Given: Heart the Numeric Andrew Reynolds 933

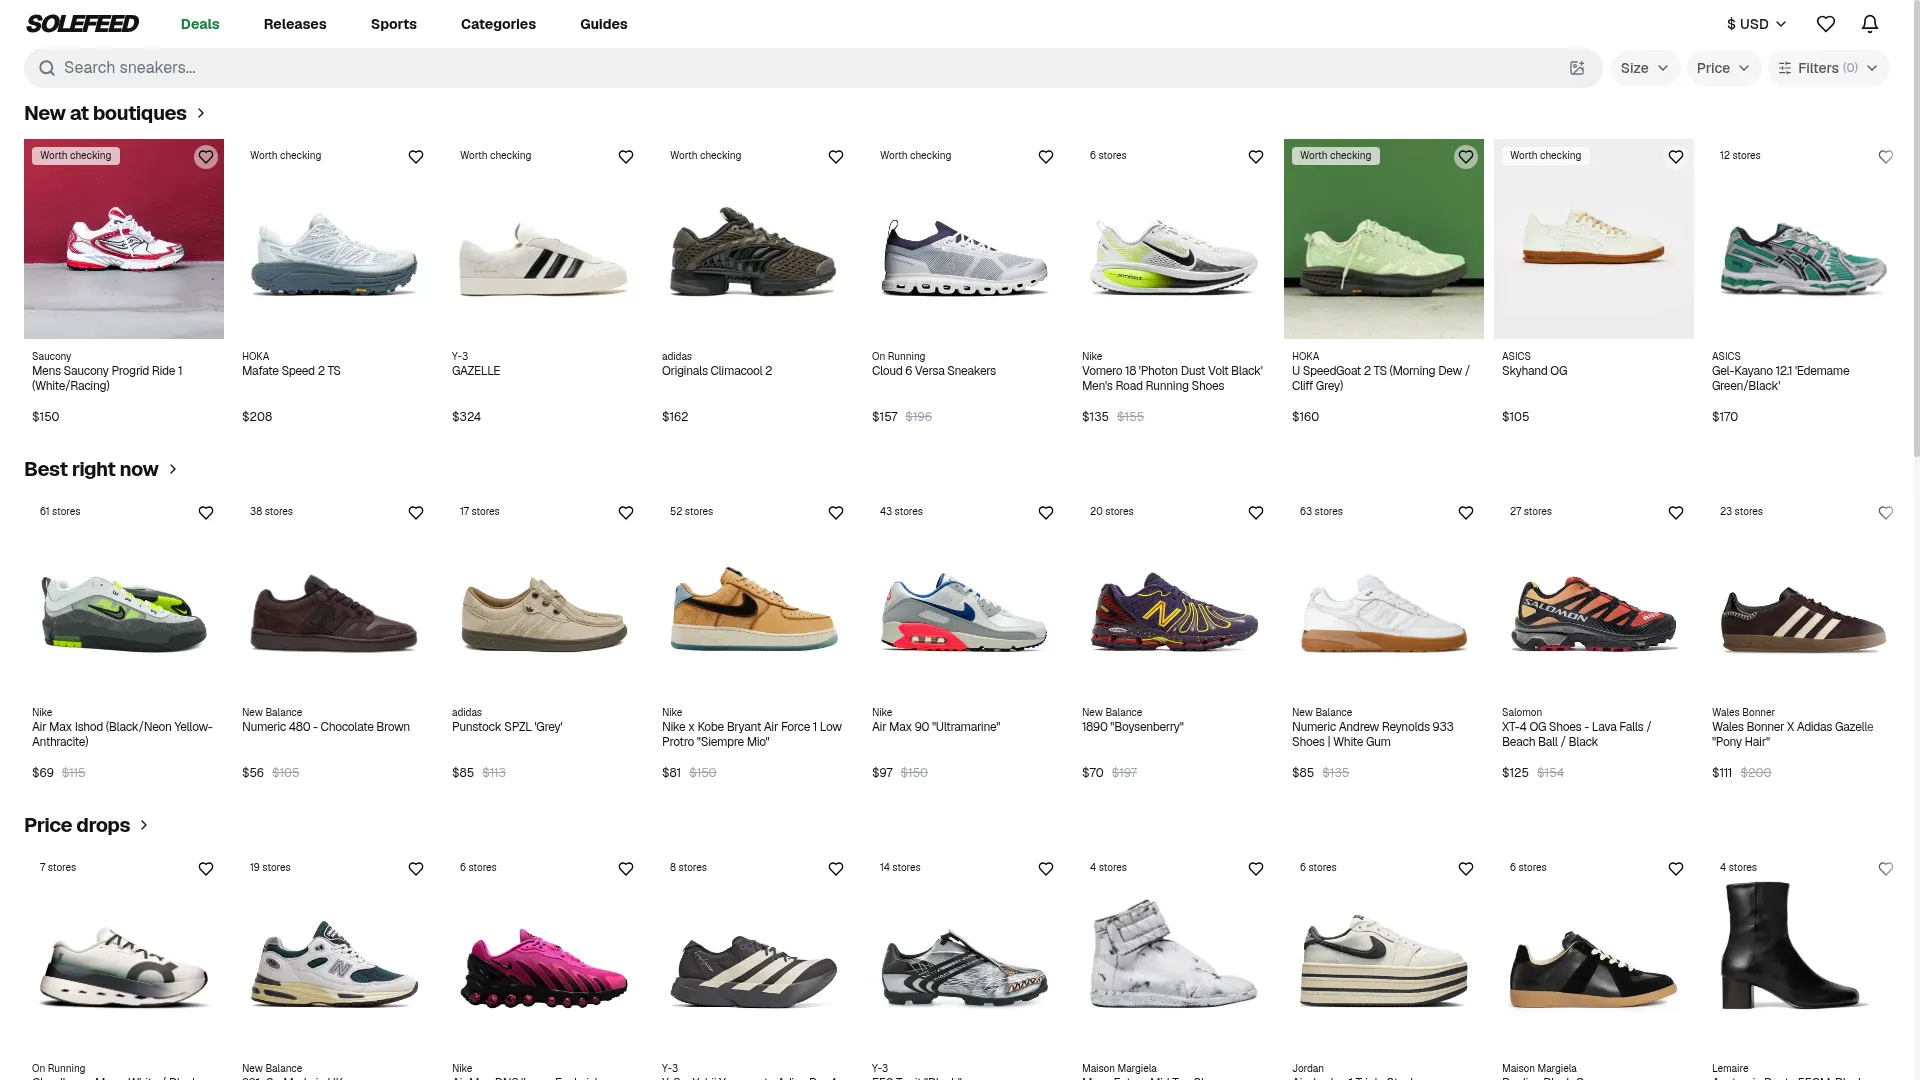Looking at the screenshot, I should point(1466,513).
